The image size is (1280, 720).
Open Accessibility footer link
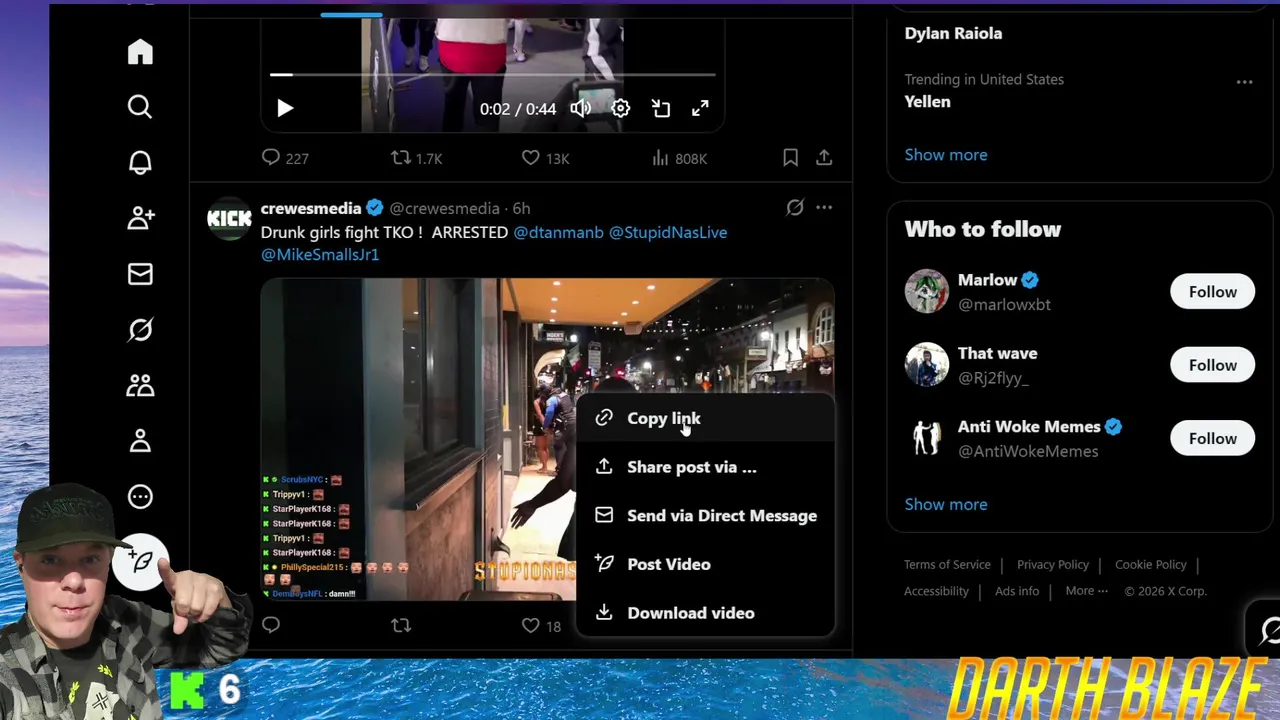coord(936,591)
